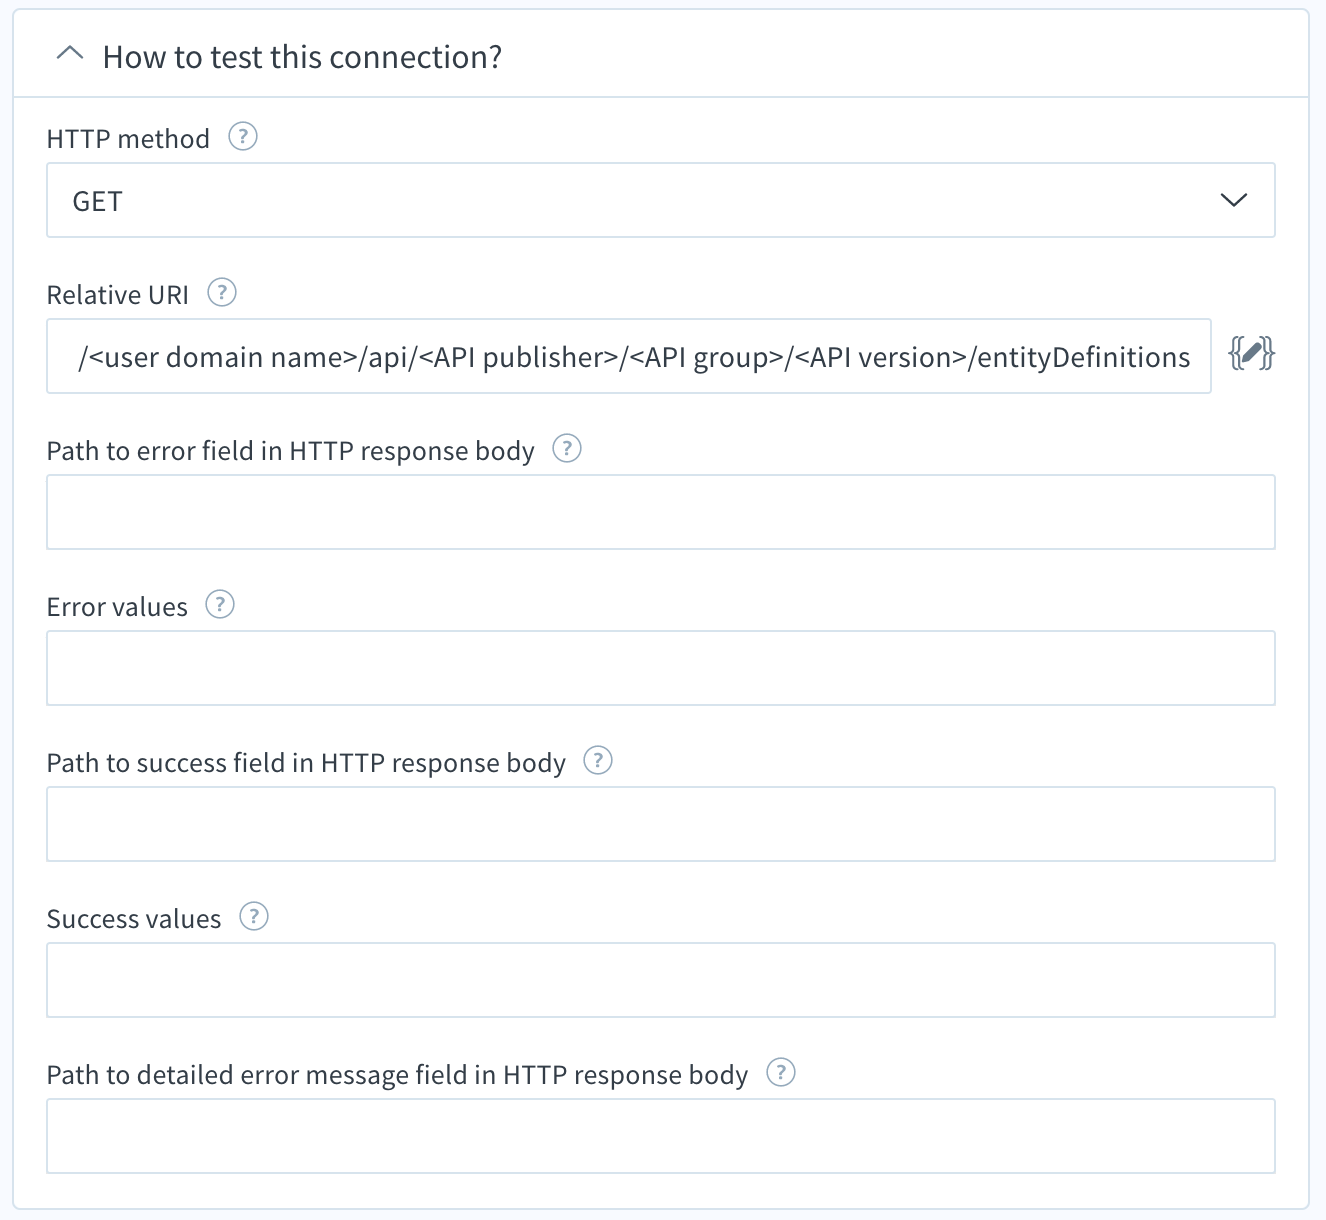Image resolution: width=1326 pixels, height=1220 pixels.
Task: Click inside the Relative URI input field
Action: click(x=629, y=356)
